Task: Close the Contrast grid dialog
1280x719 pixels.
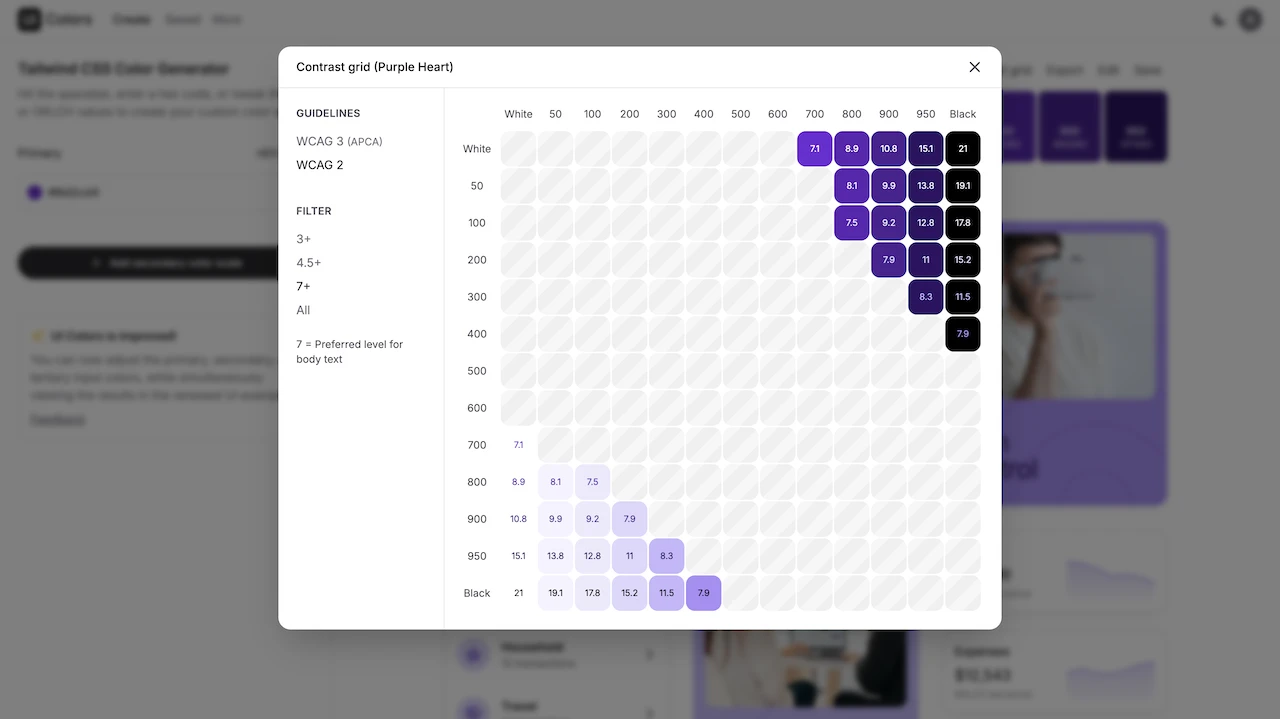Action: pos(975,67)
